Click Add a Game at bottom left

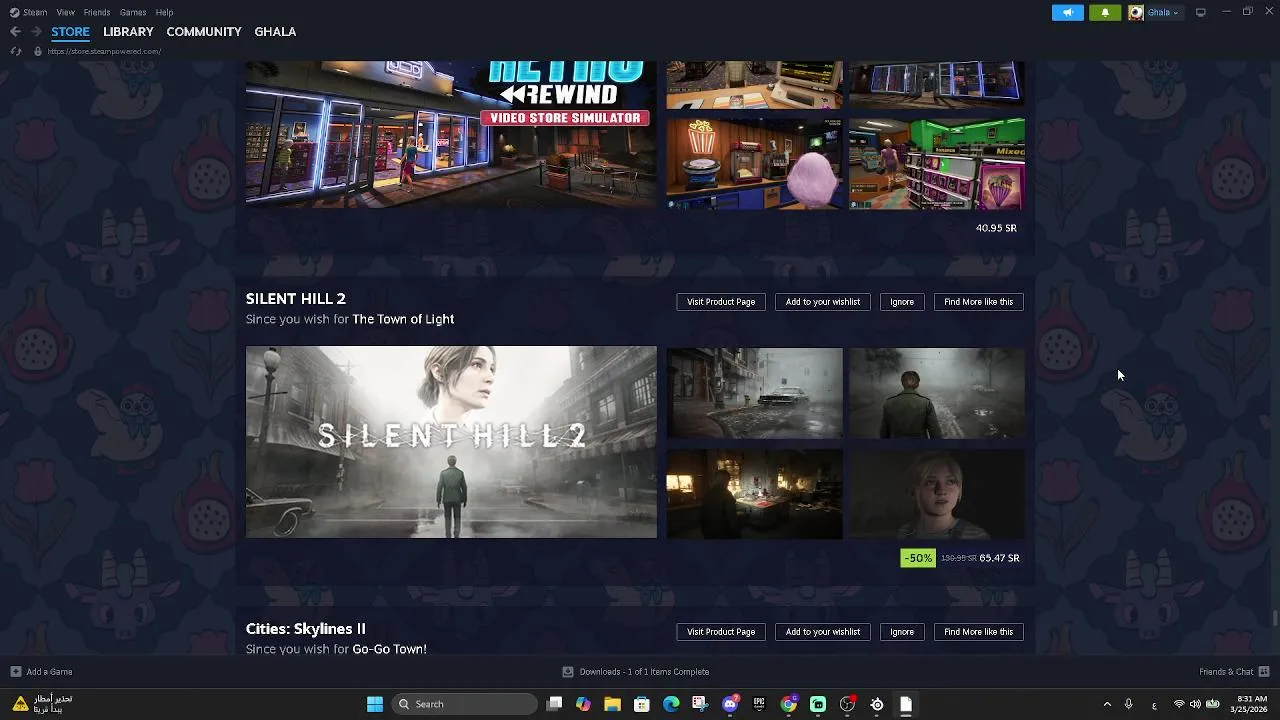click(x=41, y=672)
